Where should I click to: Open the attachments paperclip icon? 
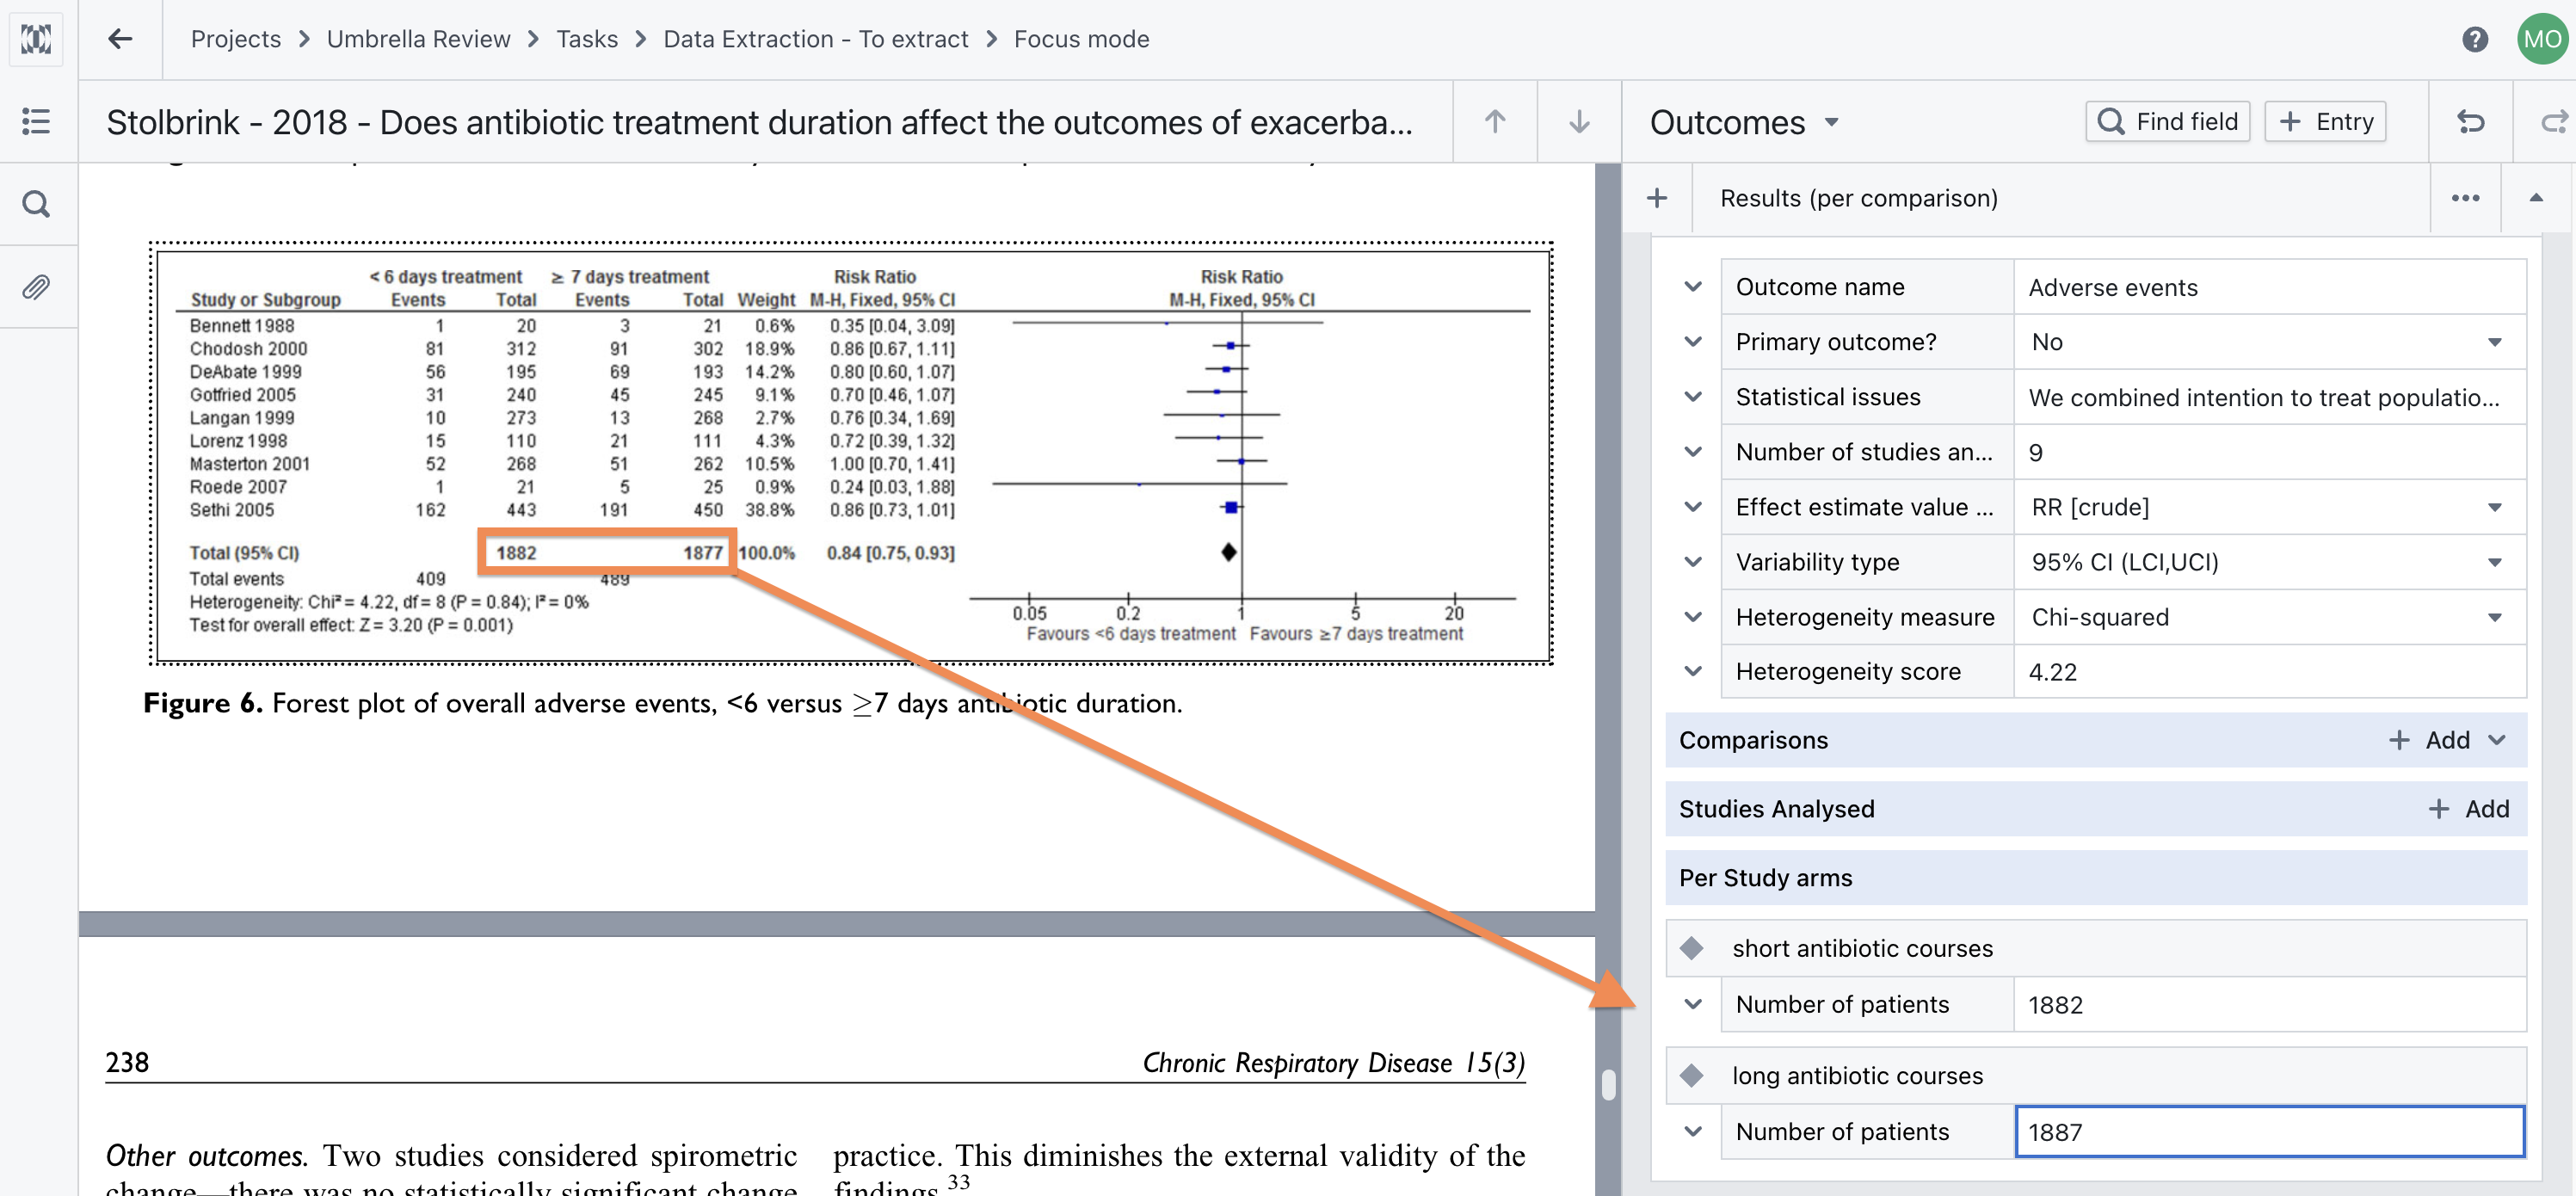pos(36,288)
